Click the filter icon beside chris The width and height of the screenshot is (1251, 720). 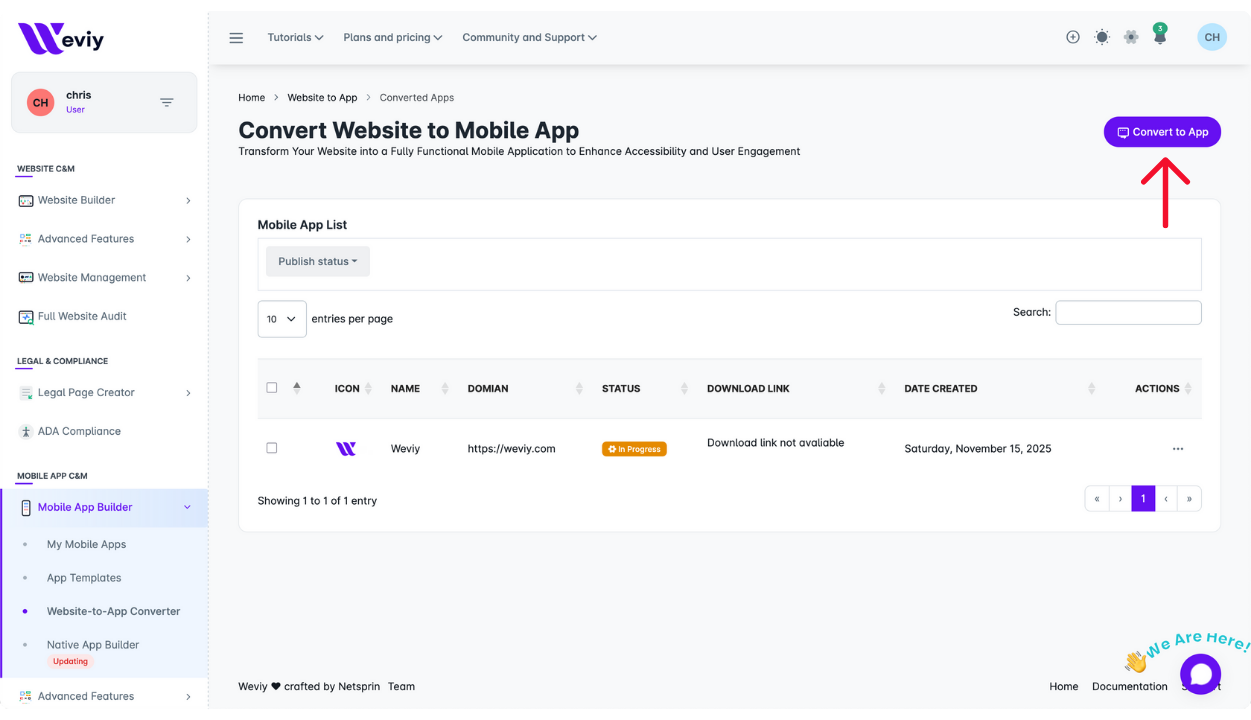[167, 102]
